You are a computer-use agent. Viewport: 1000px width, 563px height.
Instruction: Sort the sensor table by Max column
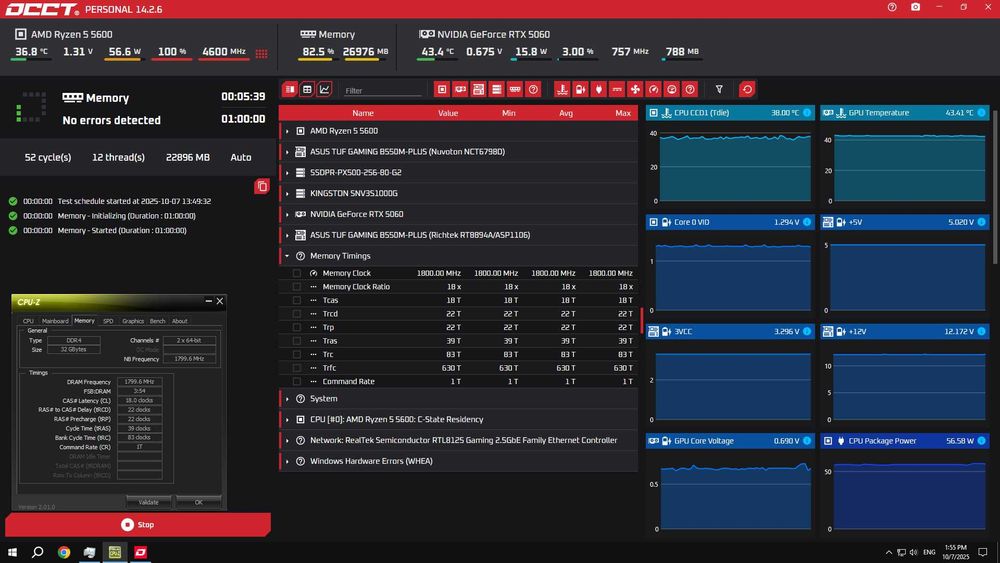point(623,113)
